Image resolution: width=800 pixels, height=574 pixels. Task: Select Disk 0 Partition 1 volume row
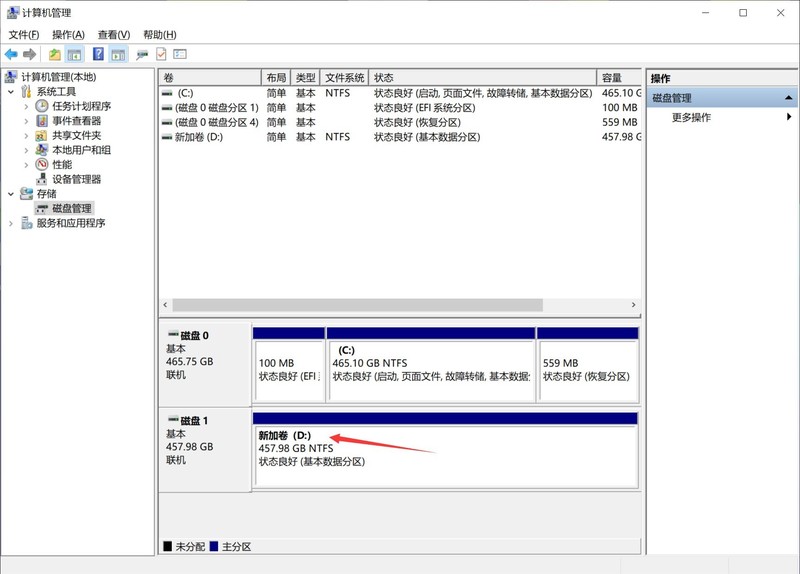pyautogui.click(x=401, y=108)
